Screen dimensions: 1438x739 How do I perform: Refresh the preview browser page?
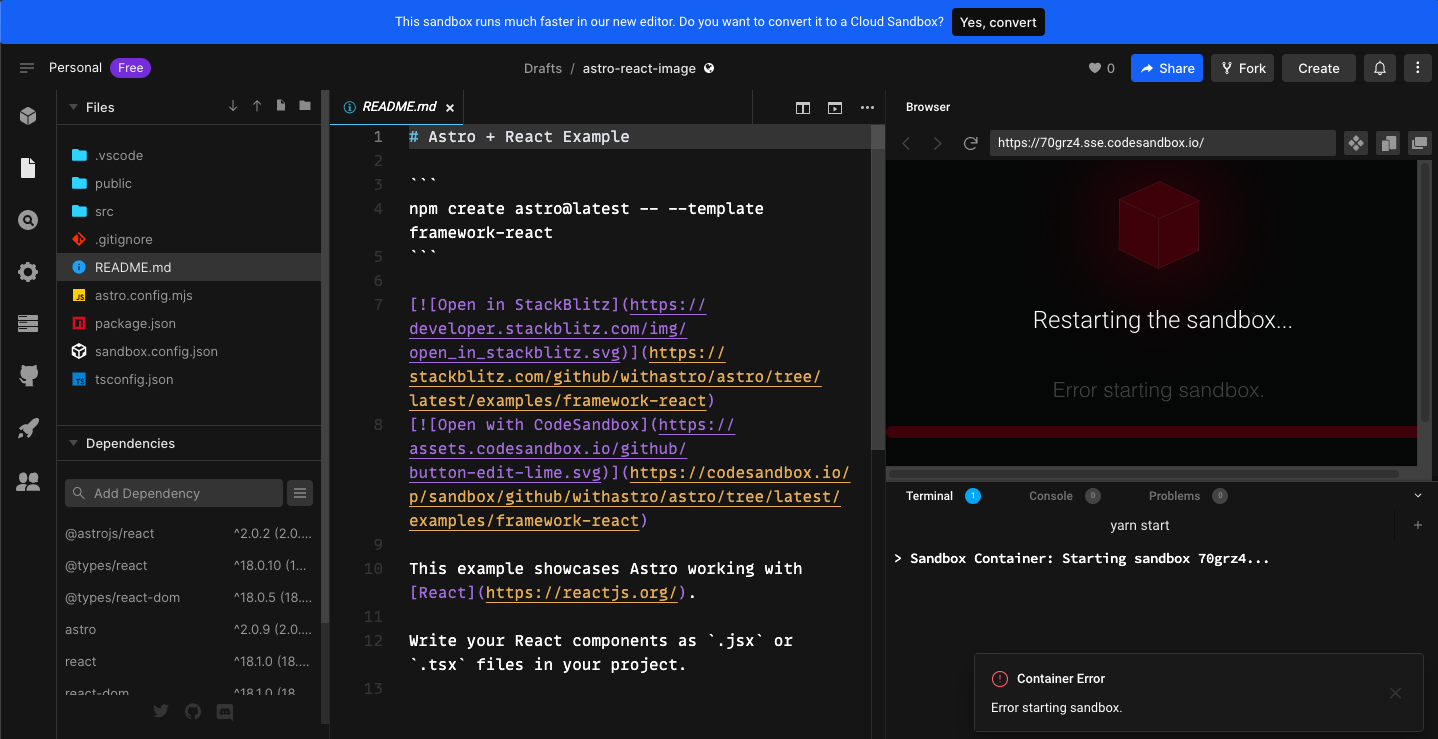click(970, 142)
